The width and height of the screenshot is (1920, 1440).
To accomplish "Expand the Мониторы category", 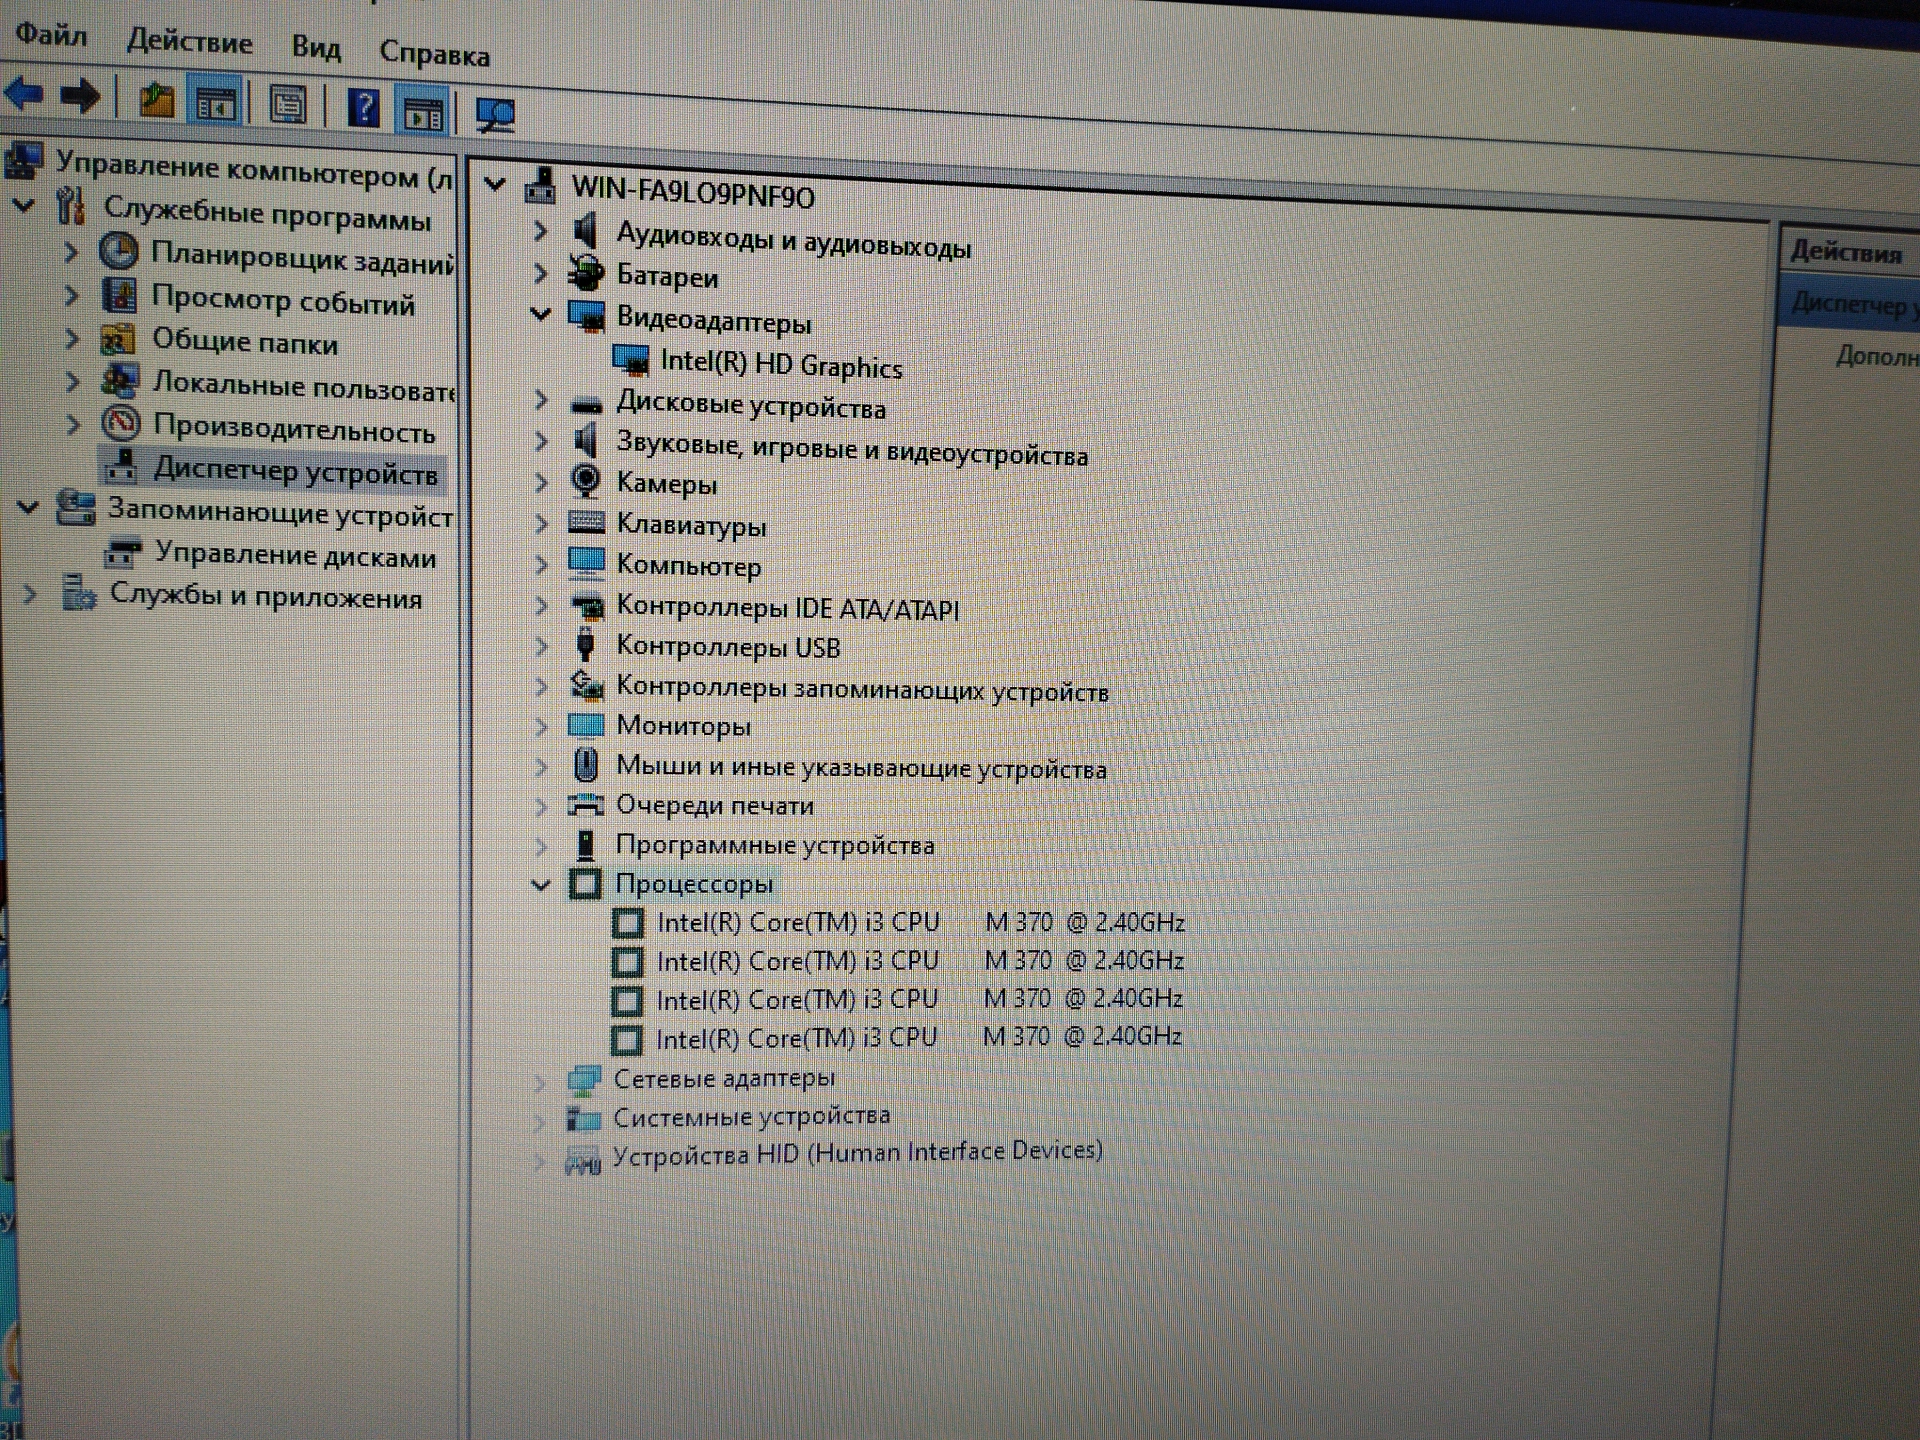I will coord(541,726).
